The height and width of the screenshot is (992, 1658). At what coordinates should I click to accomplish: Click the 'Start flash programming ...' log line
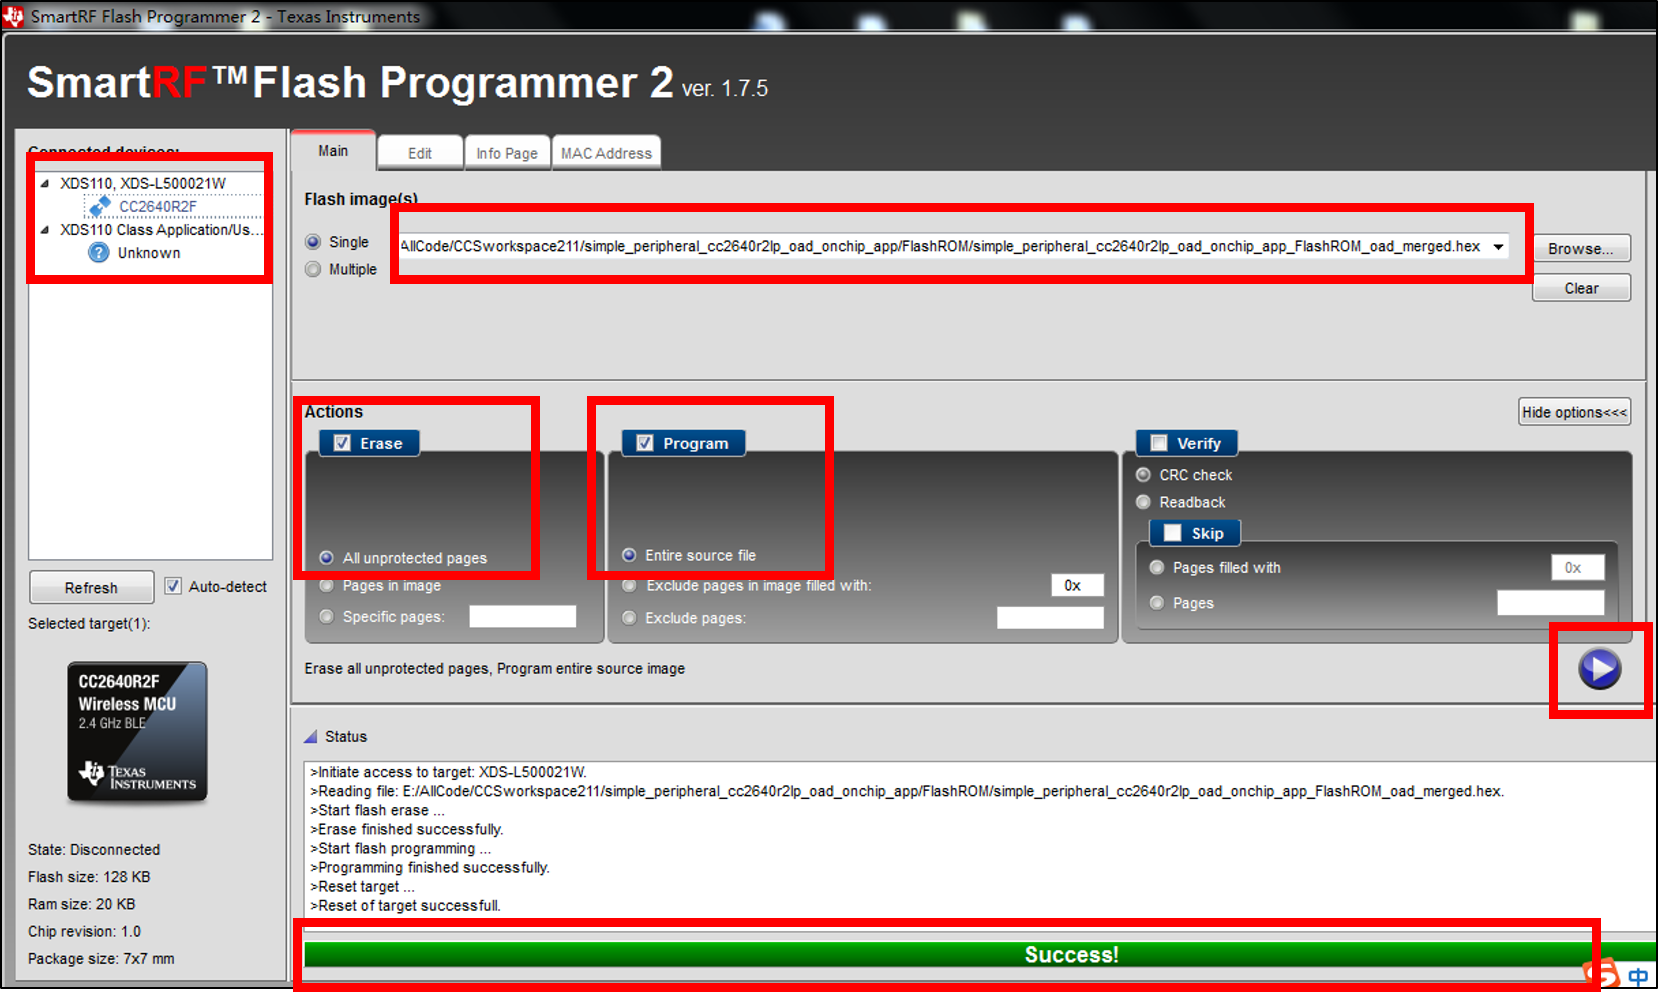pyautogui.click(x=401, y=848)
